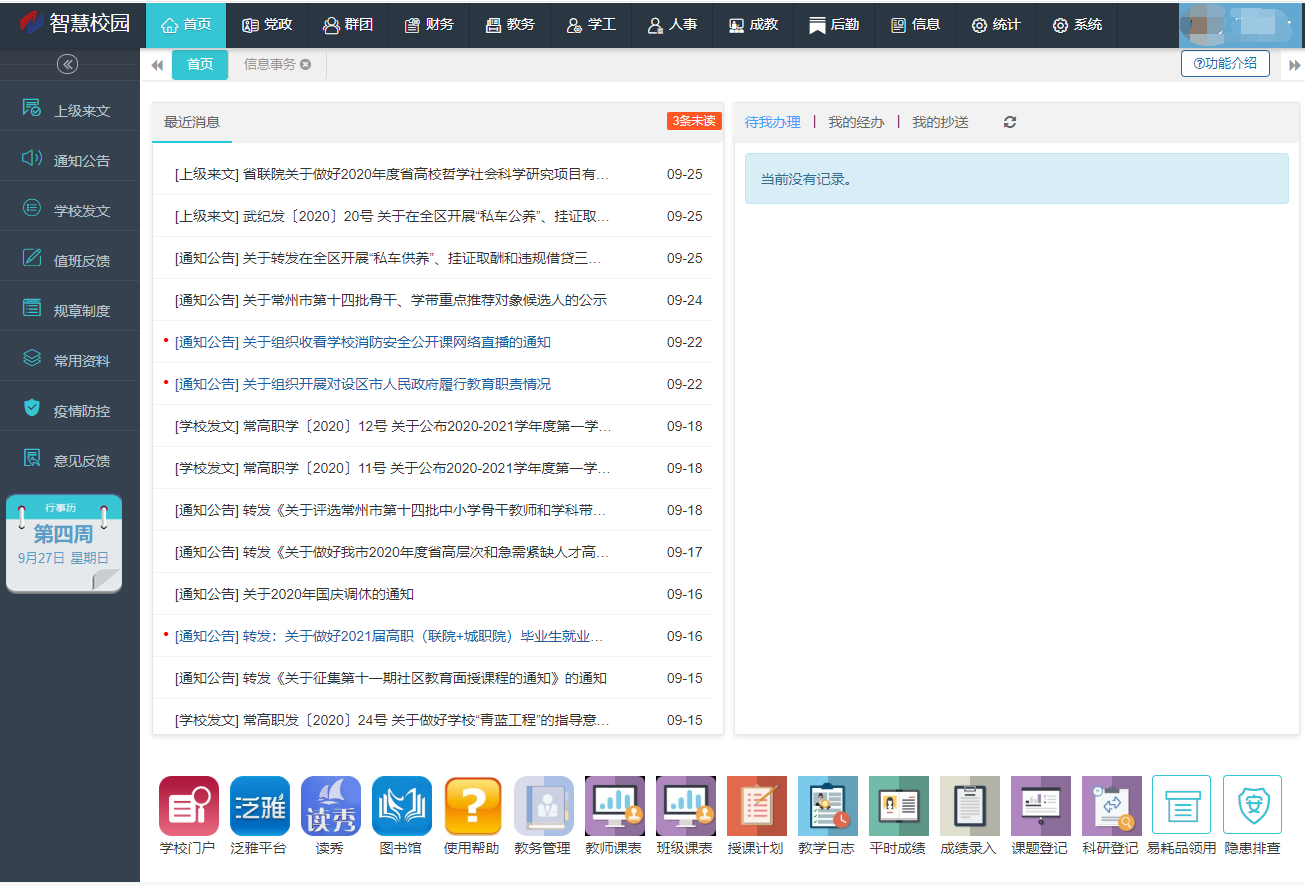Launch the 读秀 shortcut icon
Image resolution: width=1305 pixels, height=886 pixels.
coord(330,806)
